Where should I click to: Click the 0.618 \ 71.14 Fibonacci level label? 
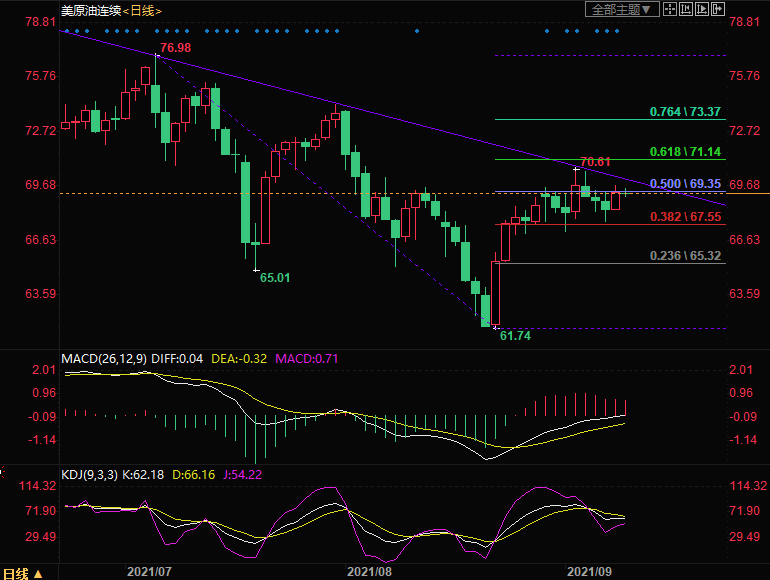(685, 152)
